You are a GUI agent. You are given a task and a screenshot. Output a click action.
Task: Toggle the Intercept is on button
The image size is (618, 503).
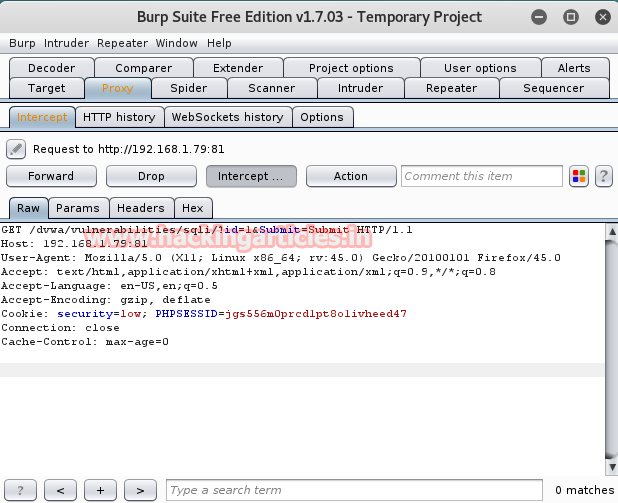pyautogui.click(x=251, y=176)
